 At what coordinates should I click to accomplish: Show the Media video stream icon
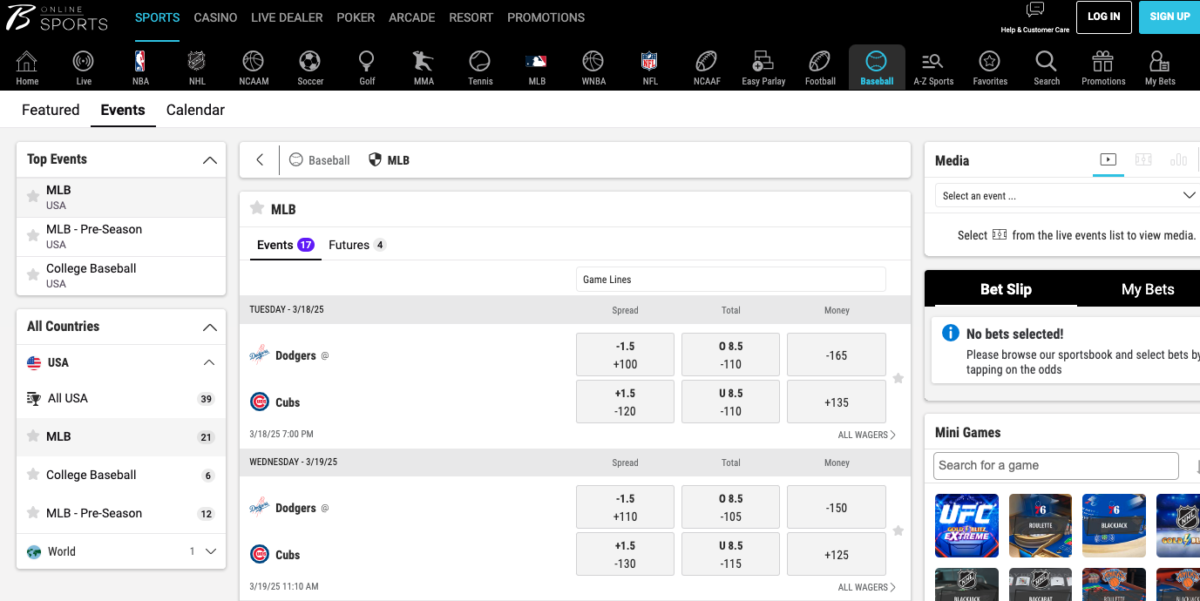point(1108,160)
